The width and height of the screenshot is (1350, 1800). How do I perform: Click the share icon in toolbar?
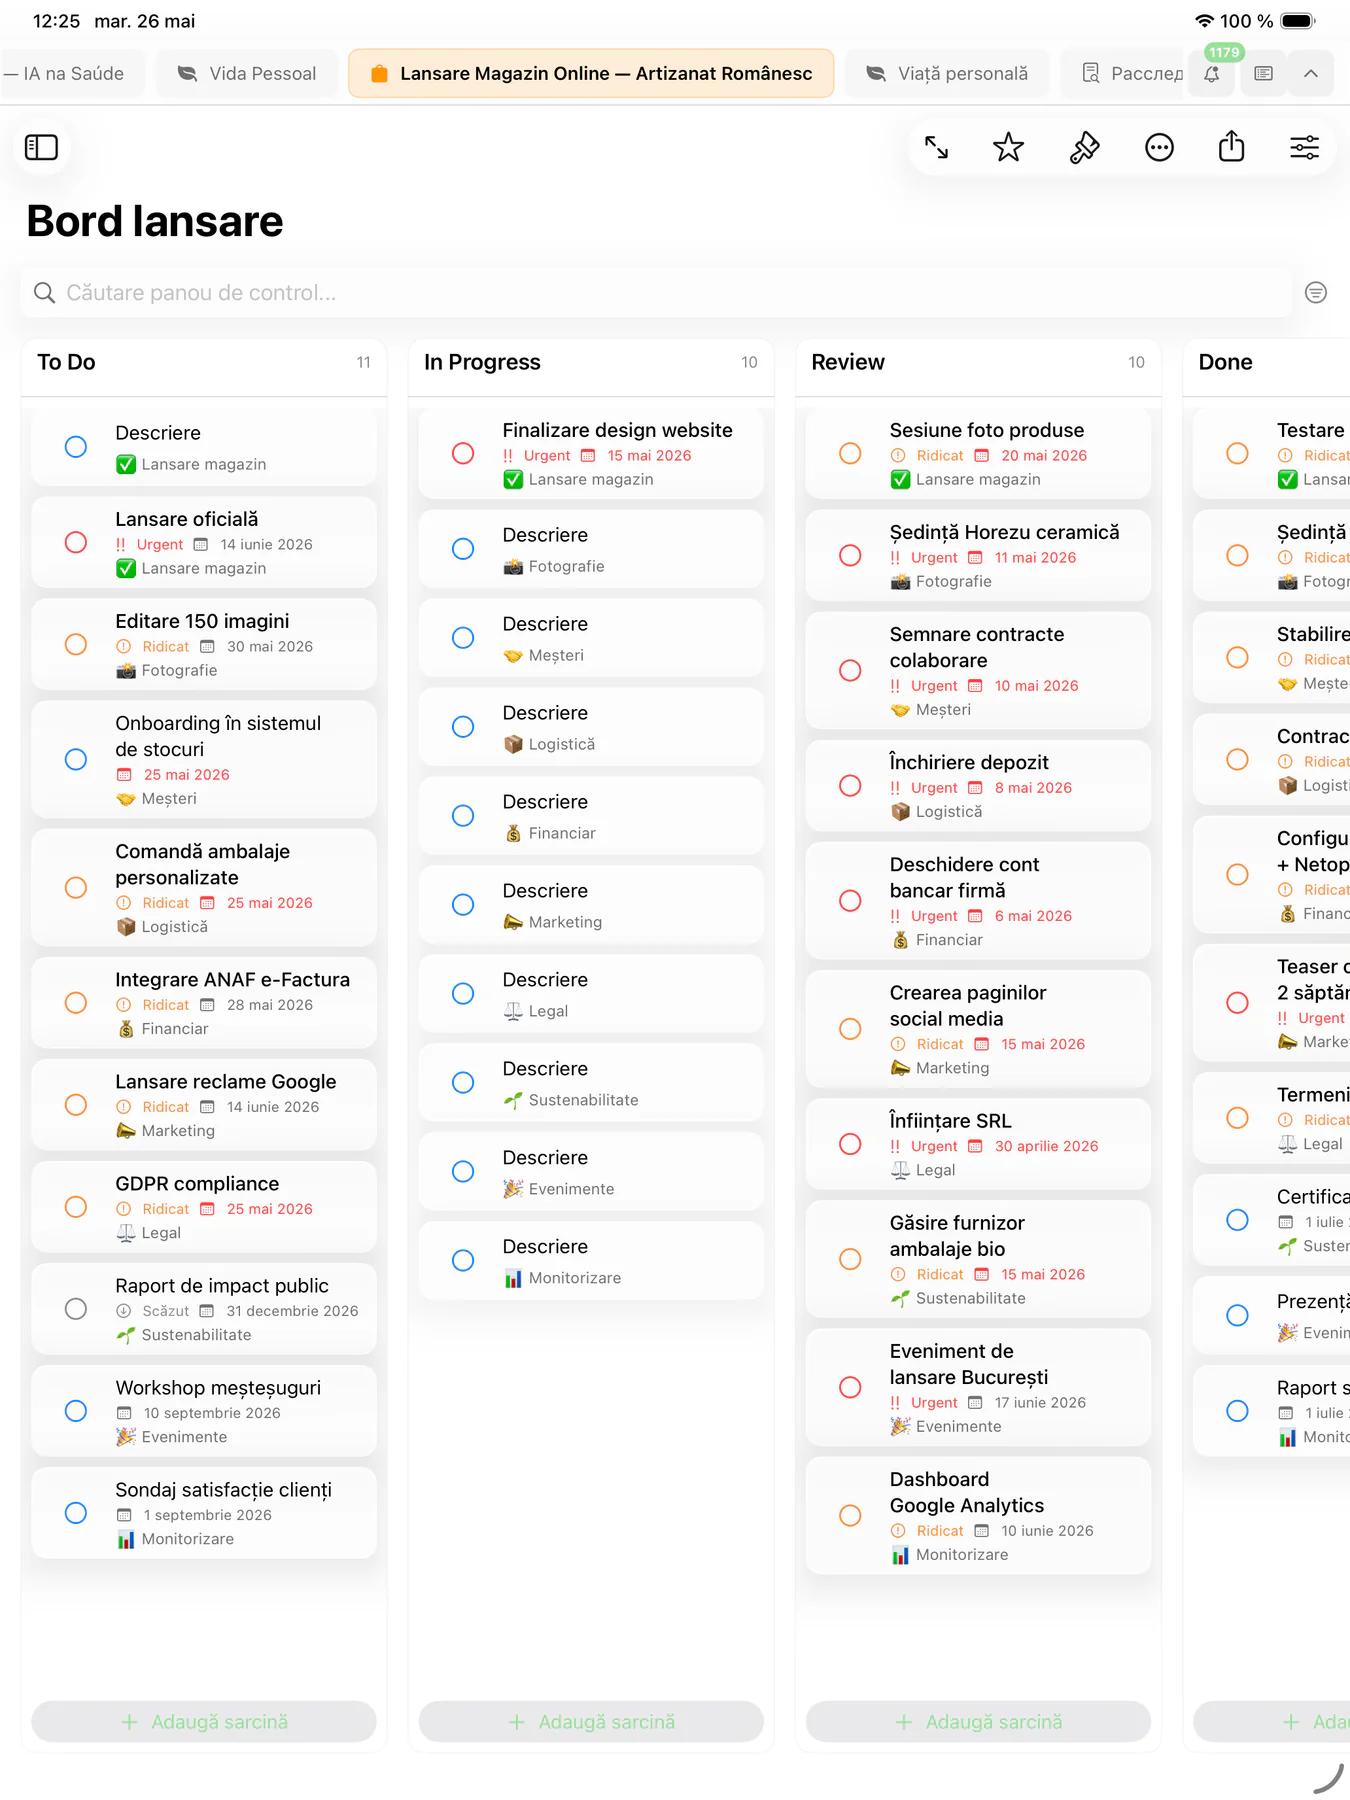pos(1231,146)
